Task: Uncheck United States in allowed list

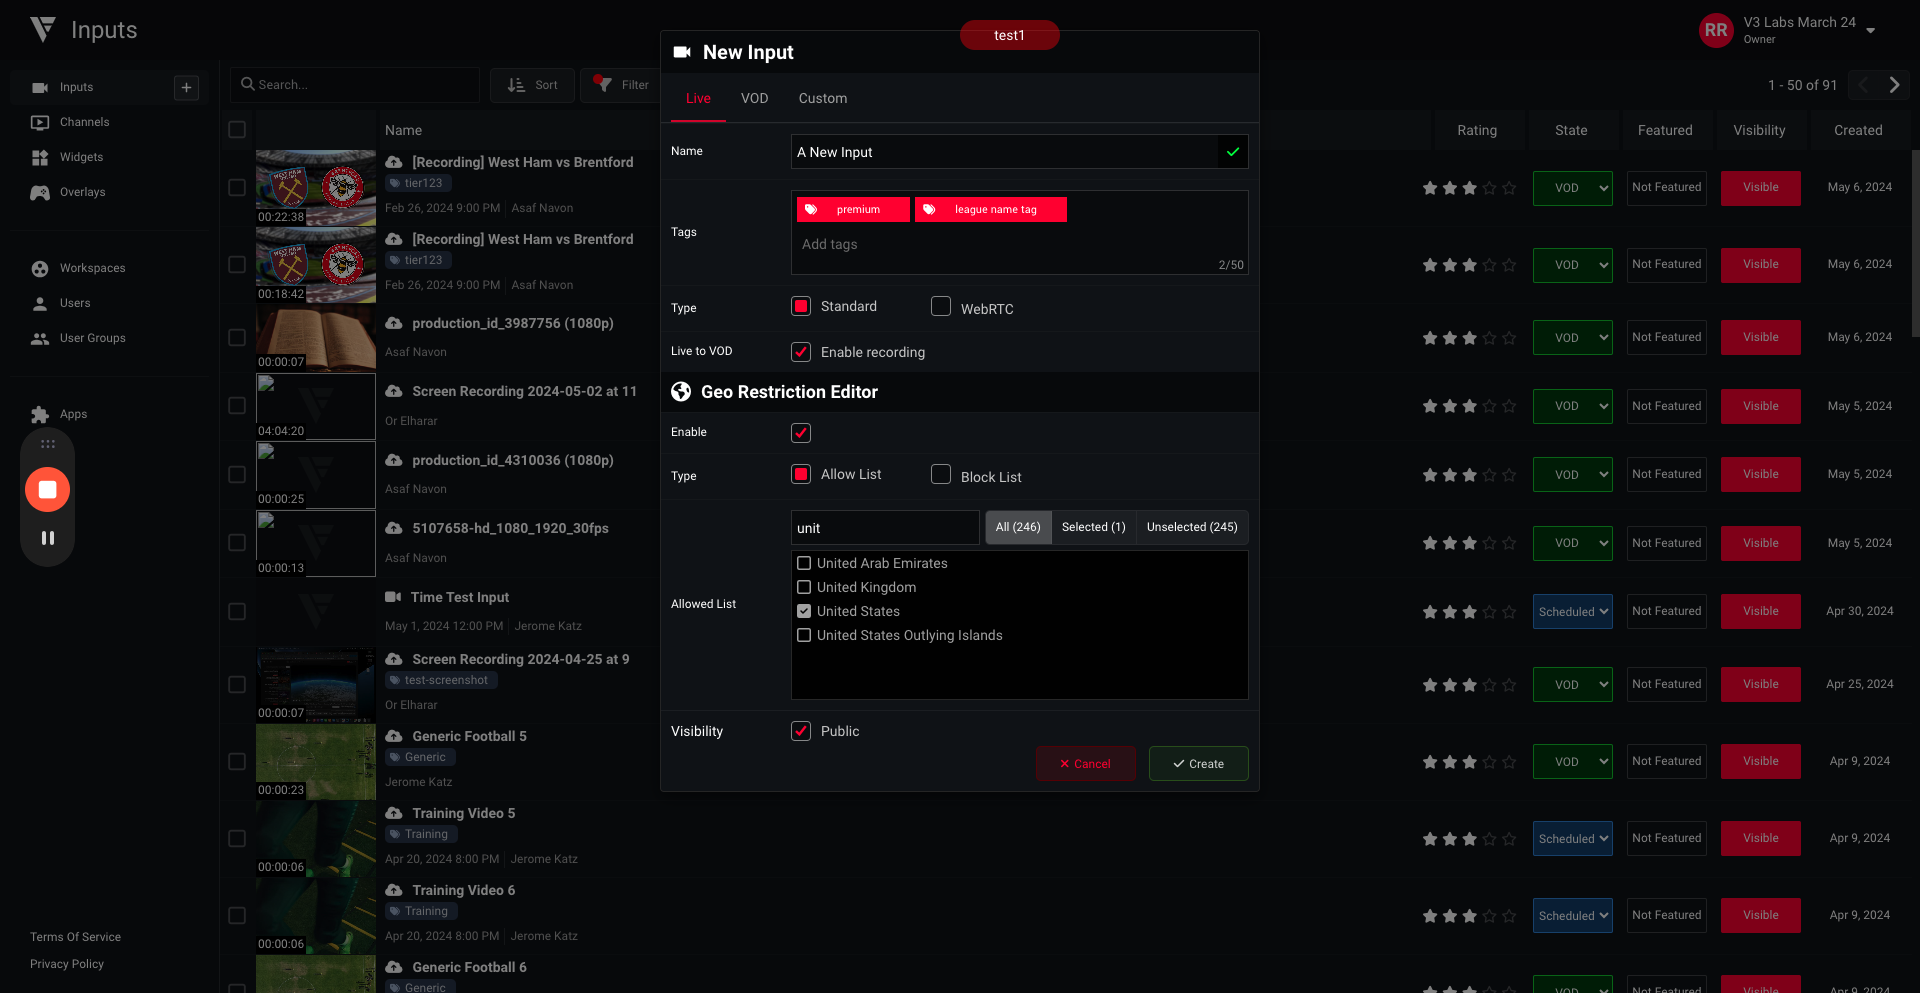Action: 804,611
